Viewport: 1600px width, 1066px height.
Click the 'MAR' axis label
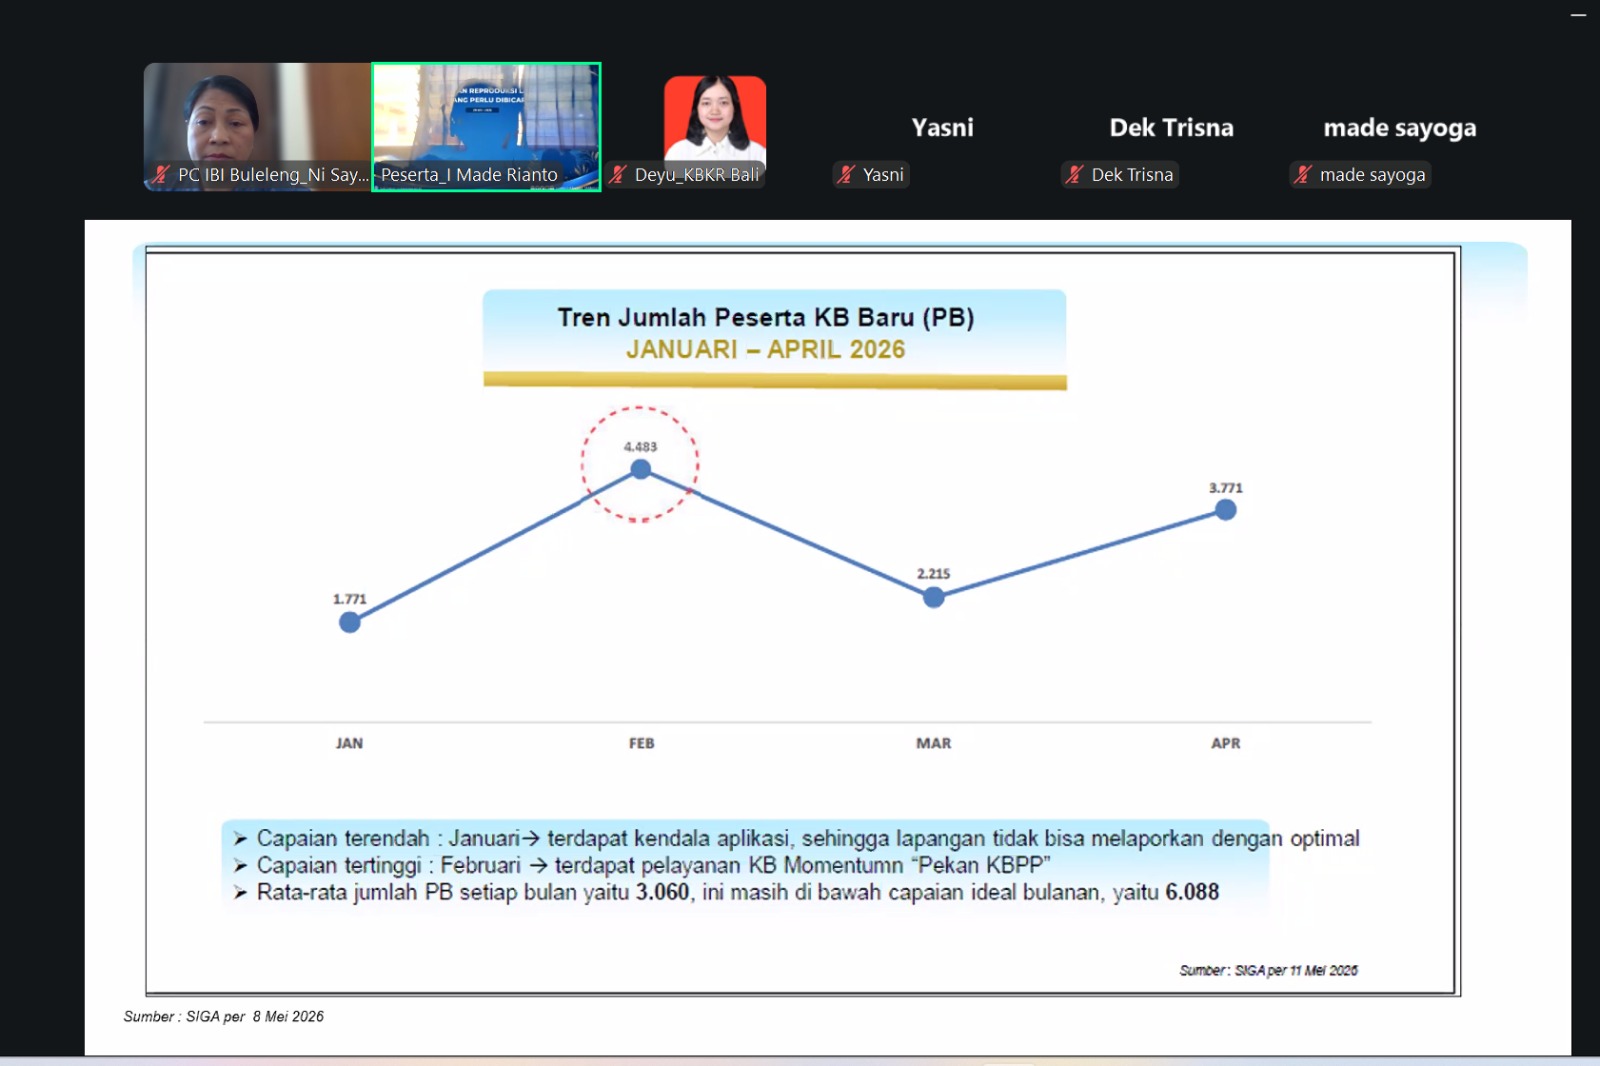(x=934, y=743)
